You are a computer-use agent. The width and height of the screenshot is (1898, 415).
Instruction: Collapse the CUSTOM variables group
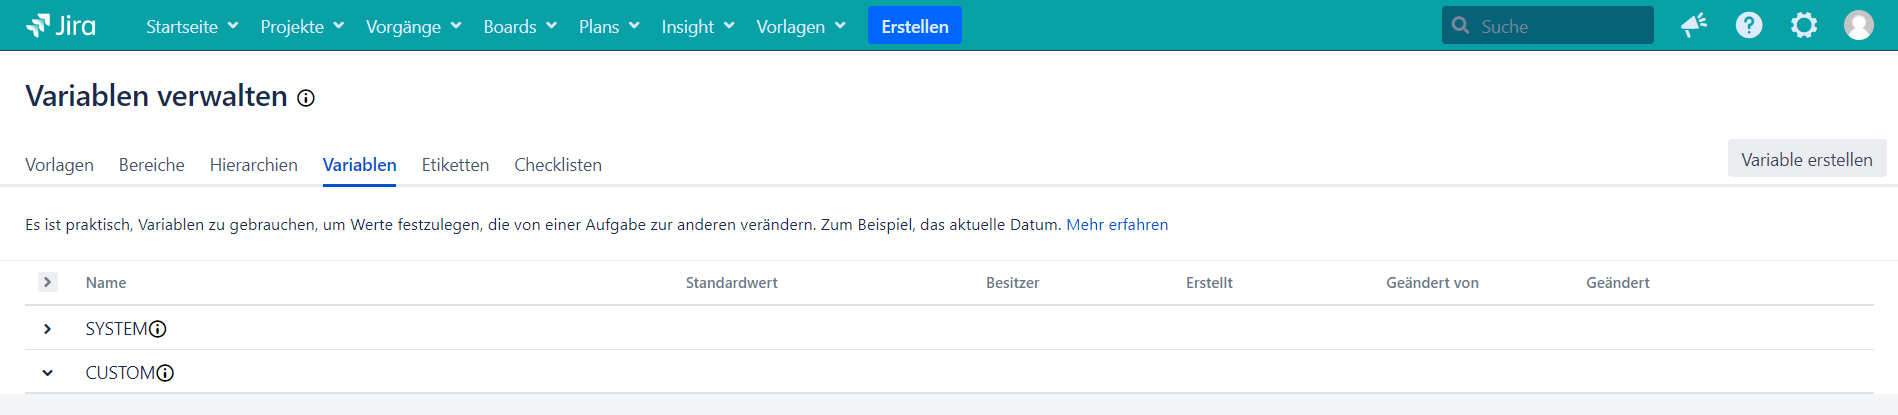[47, 373]
